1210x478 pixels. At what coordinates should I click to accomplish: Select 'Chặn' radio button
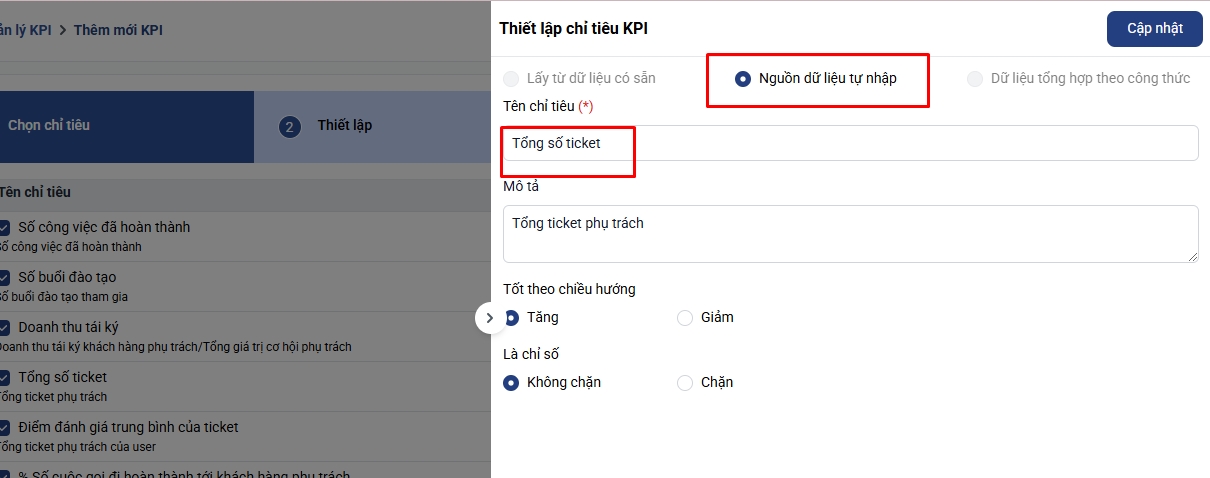click(685, 383)
